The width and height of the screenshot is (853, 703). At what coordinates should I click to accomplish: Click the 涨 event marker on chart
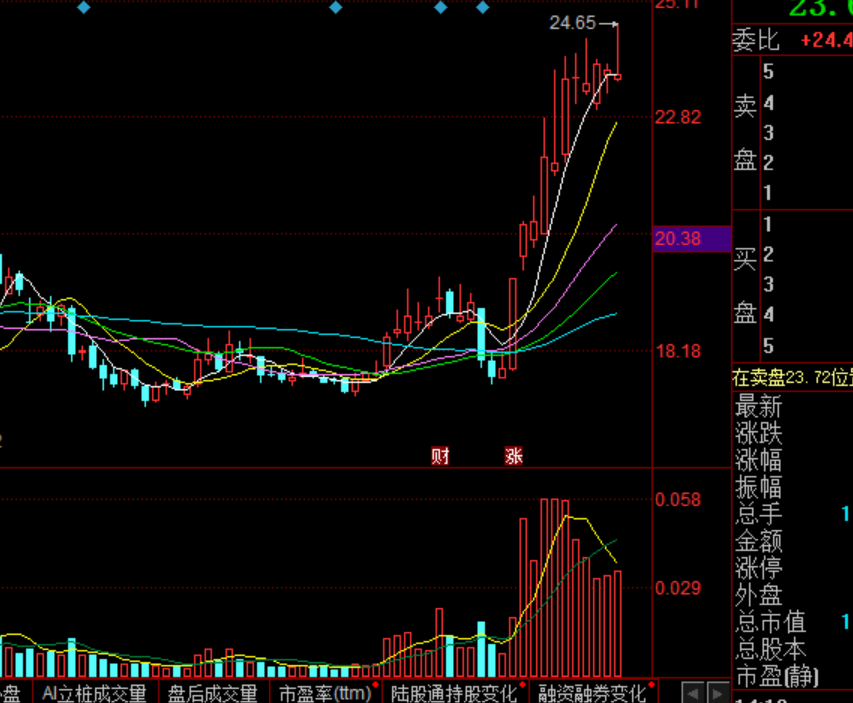click(514, 455)
